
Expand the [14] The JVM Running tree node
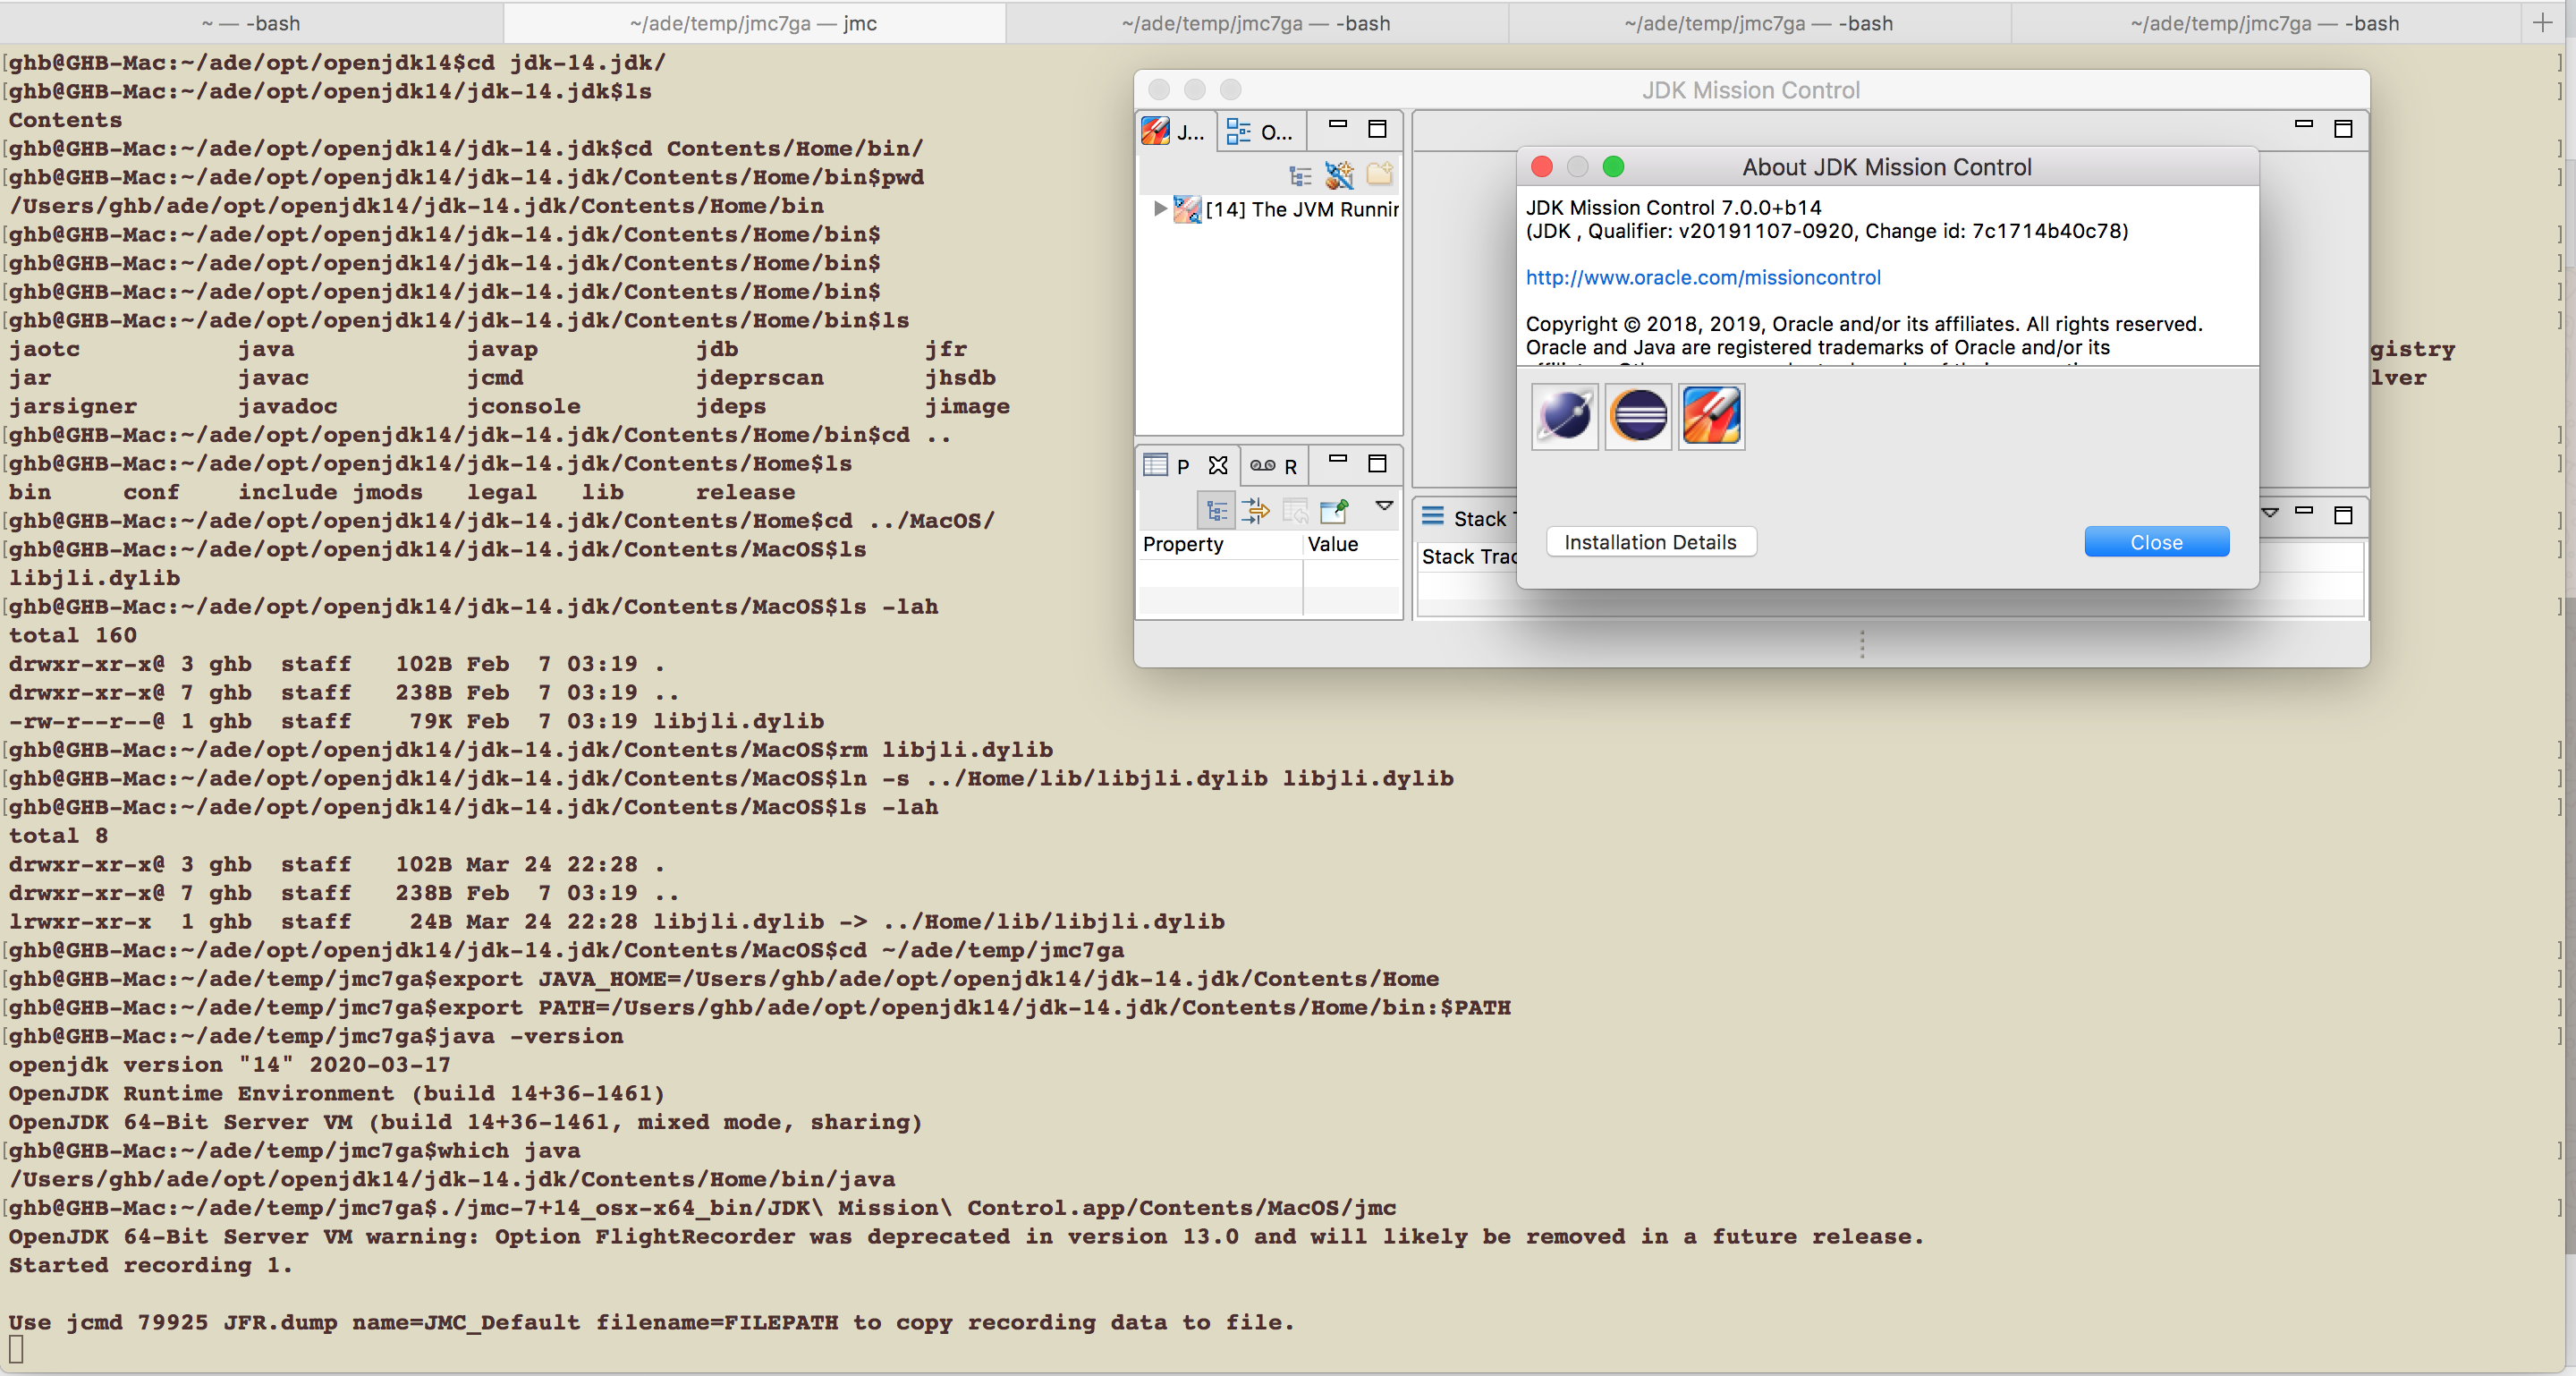click(1159, 209)
